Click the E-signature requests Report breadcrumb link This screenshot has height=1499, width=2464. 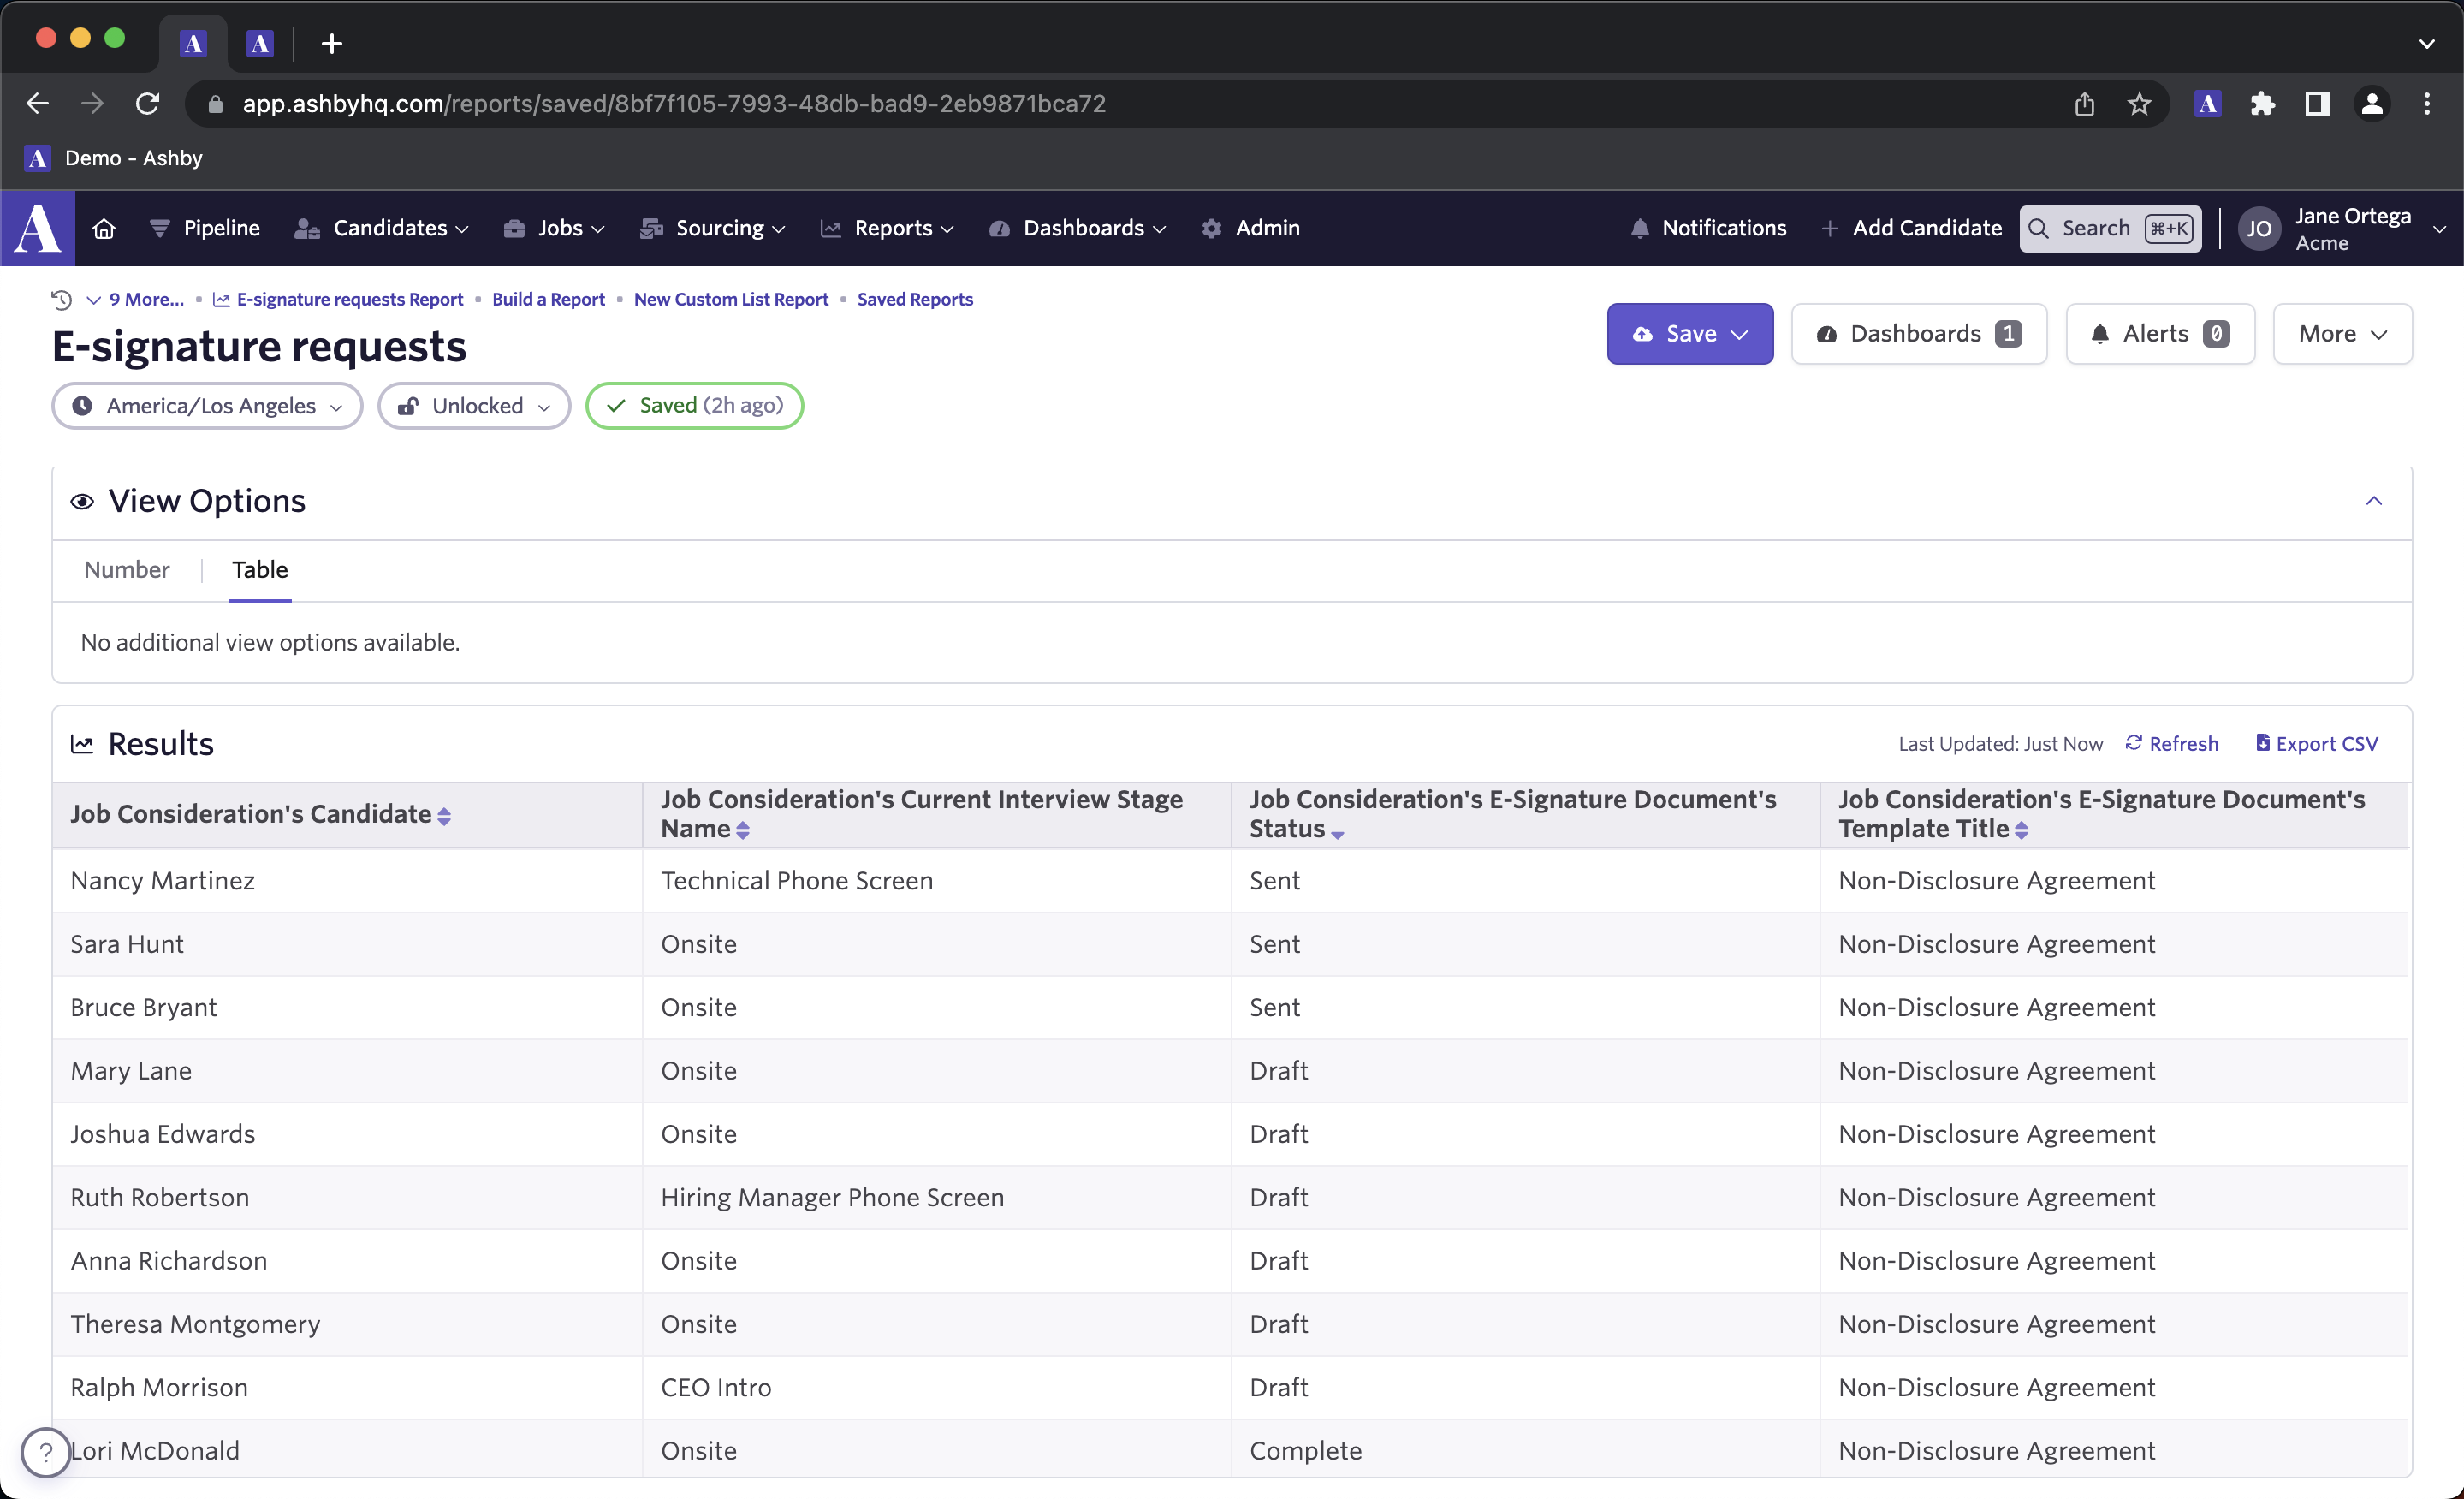click(348, 300)
